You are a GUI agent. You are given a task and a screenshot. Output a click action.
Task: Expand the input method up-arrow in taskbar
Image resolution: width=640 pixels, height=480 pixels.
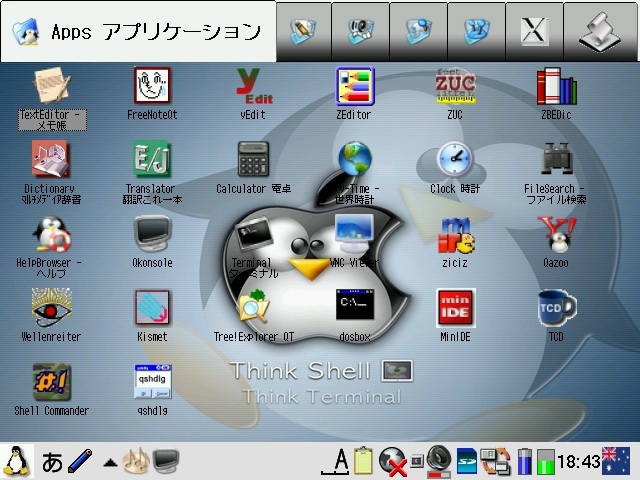tap(110, 462)
